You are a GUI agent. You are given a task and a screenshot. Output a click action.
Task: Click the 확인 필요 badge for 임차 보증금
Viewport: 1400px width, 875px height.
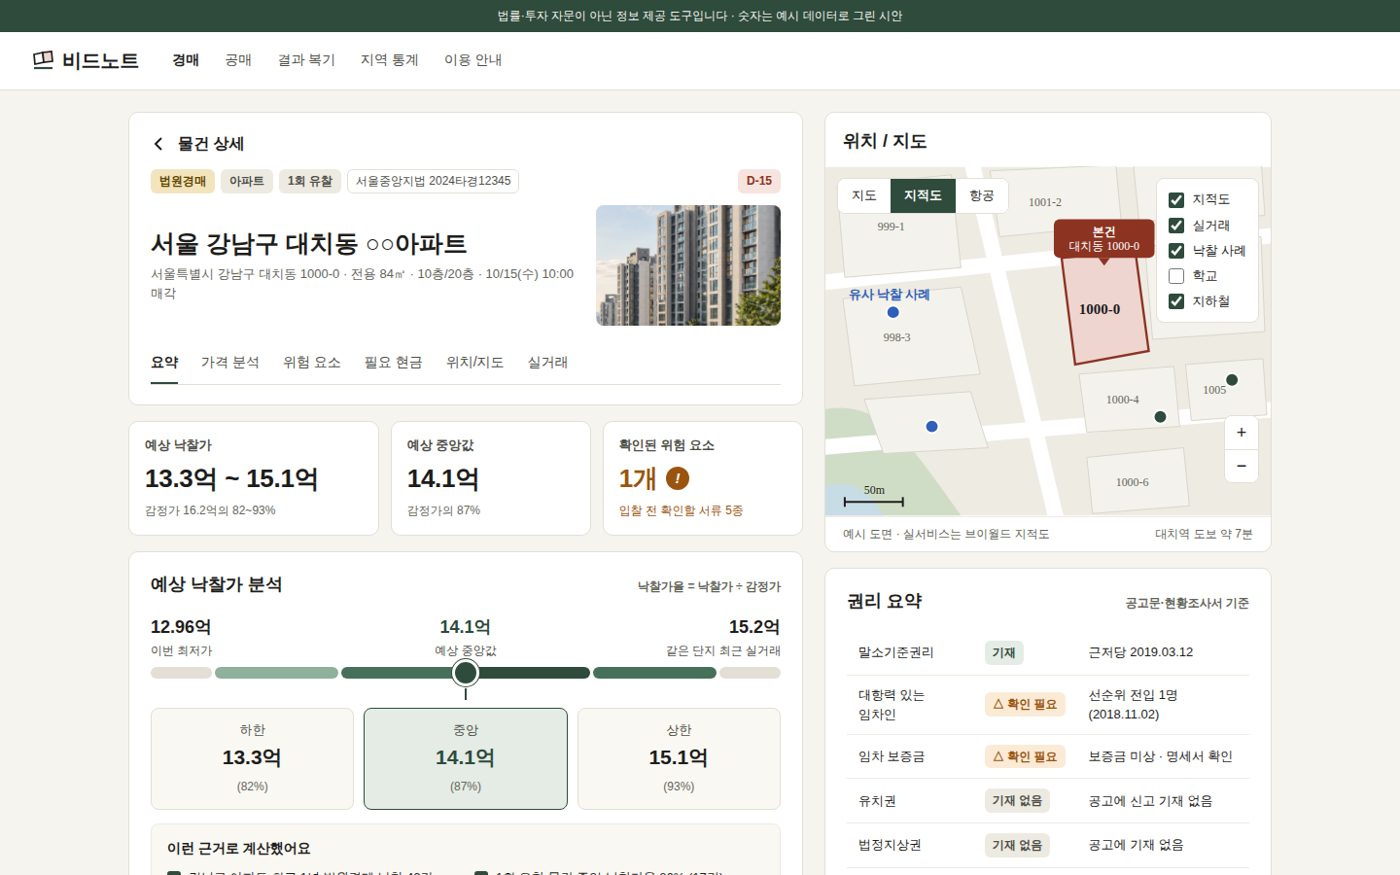(x=1025, y=757)
